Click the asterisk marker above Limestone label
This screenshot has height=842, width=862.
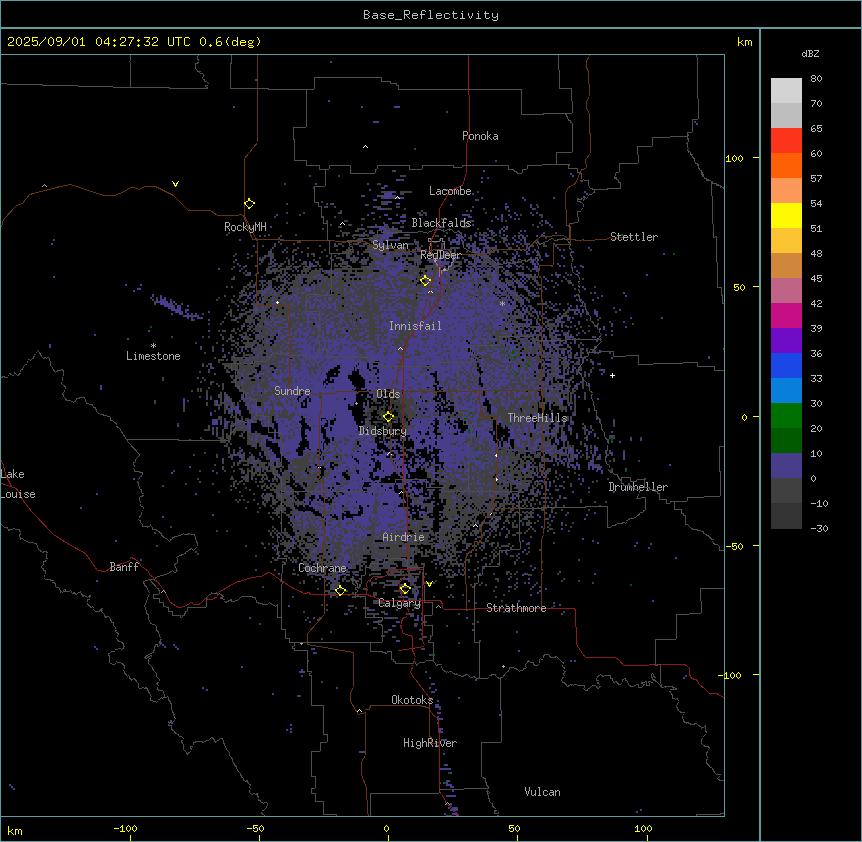point(153,346)
